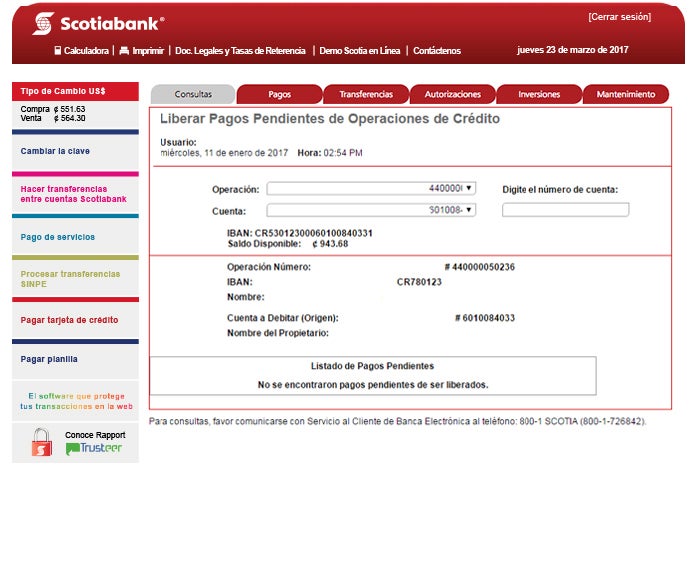
Task: Expand the Cuenta dropdown
Action: coord(371,210)
